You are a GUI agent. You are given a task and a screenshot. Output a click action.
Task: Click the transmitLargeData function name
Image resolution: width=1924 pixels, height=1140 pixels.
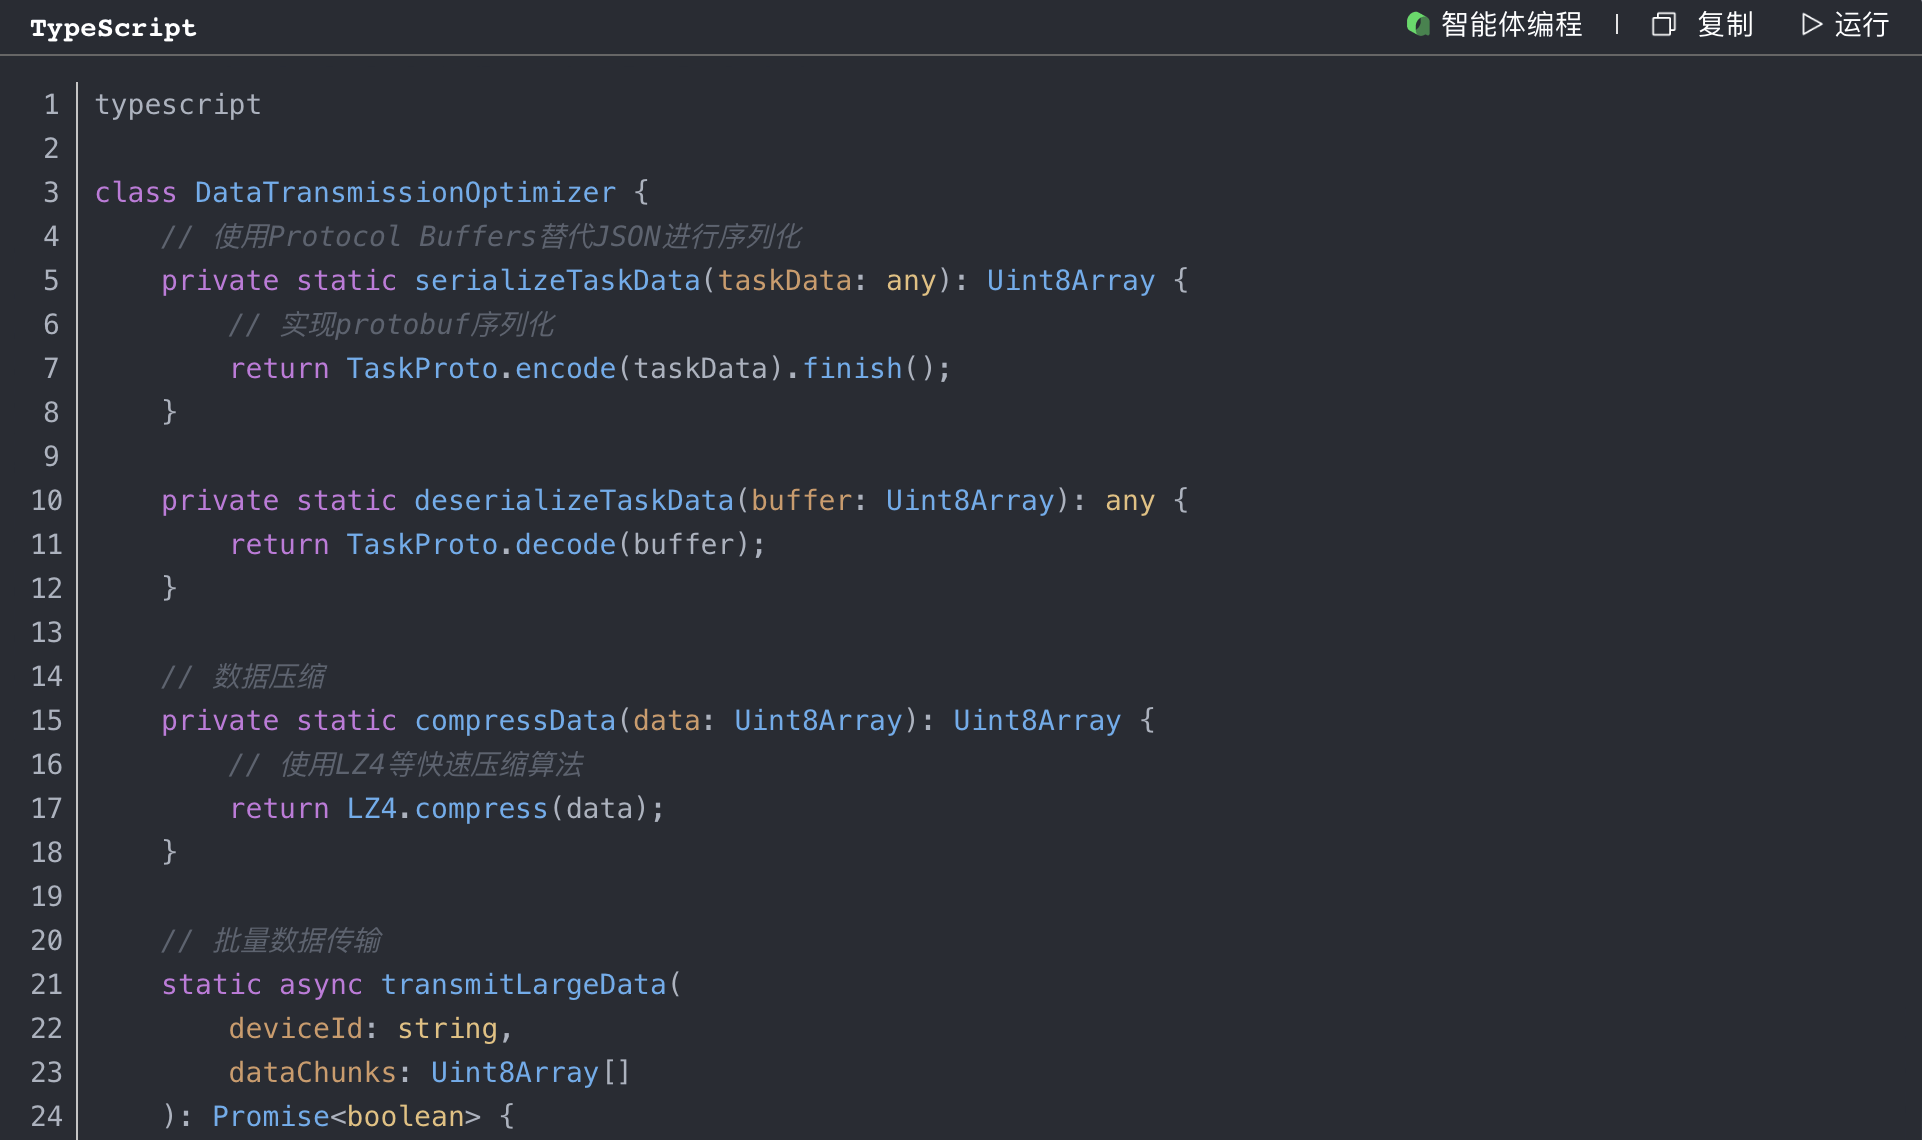(523, 984)
